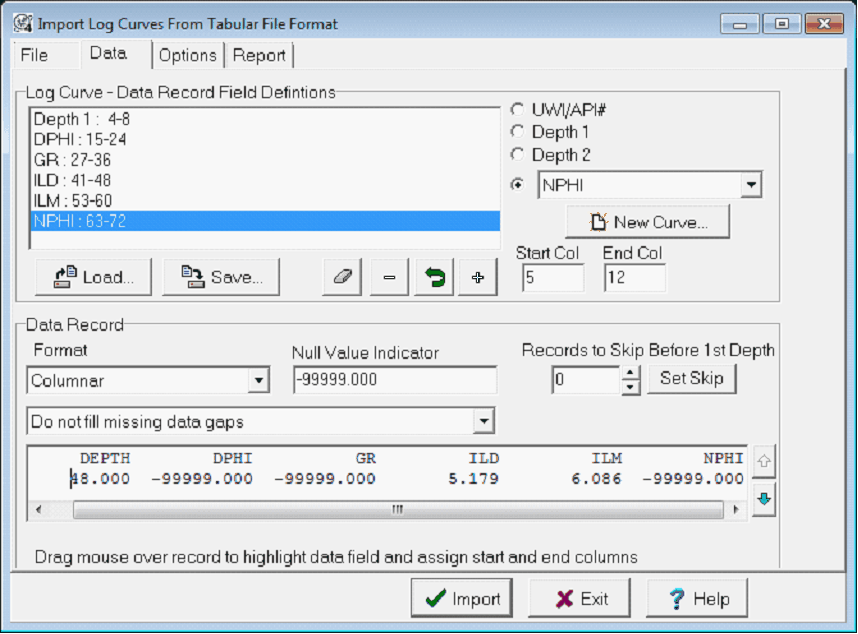Open the missing data gaps dropdown
This screenshot has width=858, height=634.
(484, 422)
